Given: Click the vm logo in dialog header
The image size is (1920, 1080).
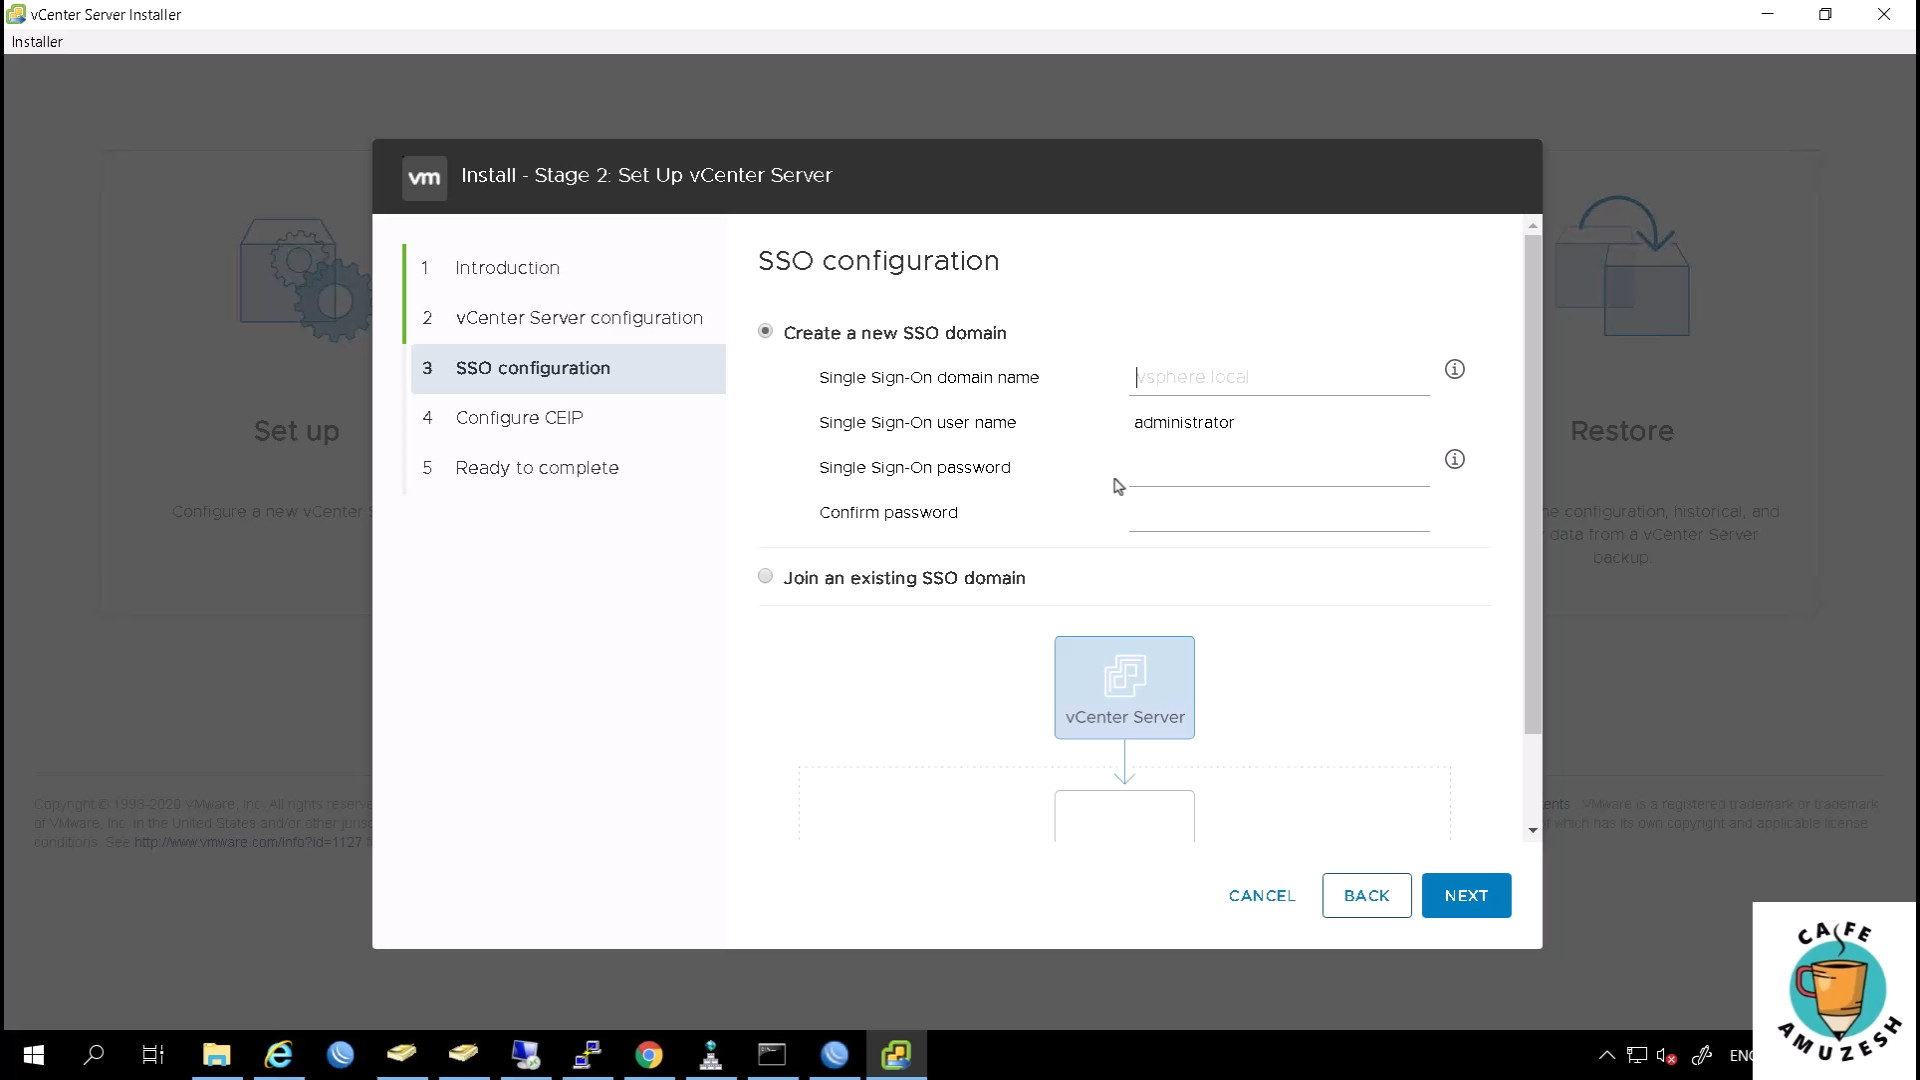Looking at the screenshot, I should (x=424, y=178).
